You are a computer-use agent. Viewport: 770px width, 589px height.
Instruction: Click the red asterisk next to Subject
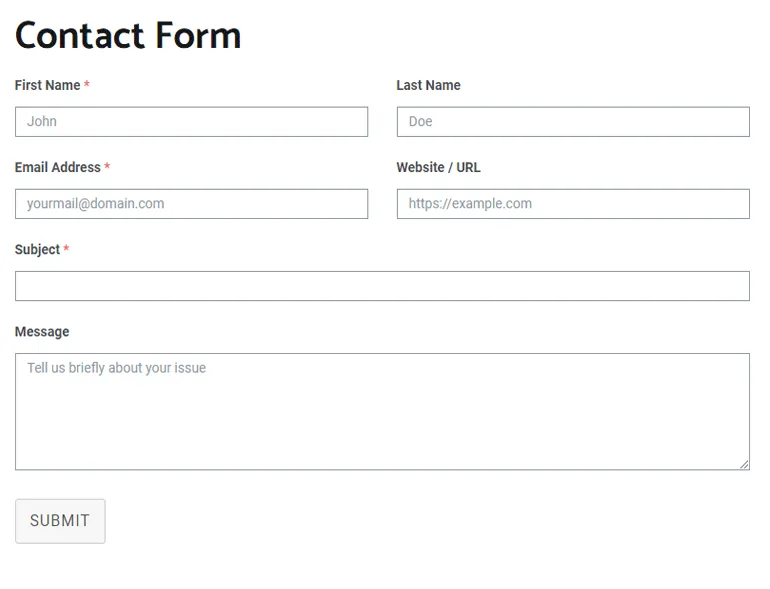coord(66,250)
